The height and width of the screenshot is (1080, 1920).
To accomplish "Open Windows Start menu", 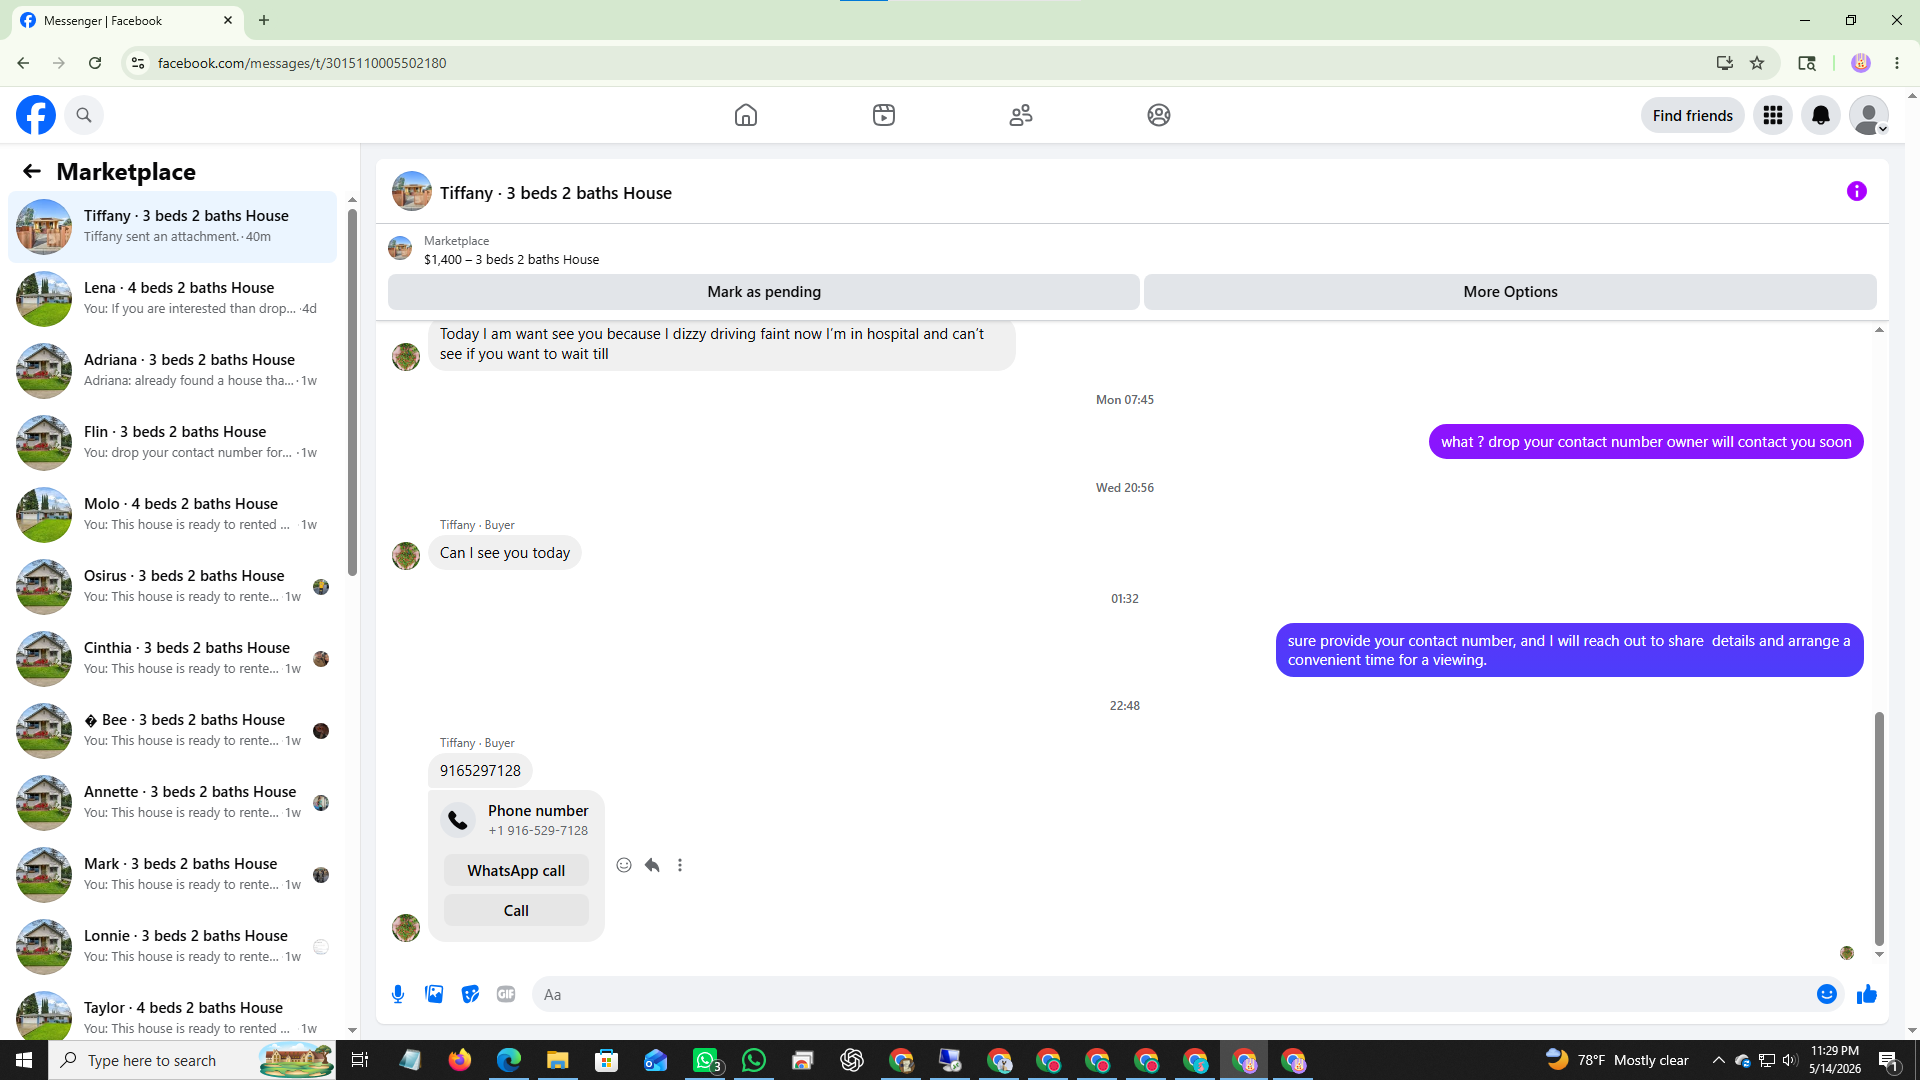I will [x=24, y=1060].
